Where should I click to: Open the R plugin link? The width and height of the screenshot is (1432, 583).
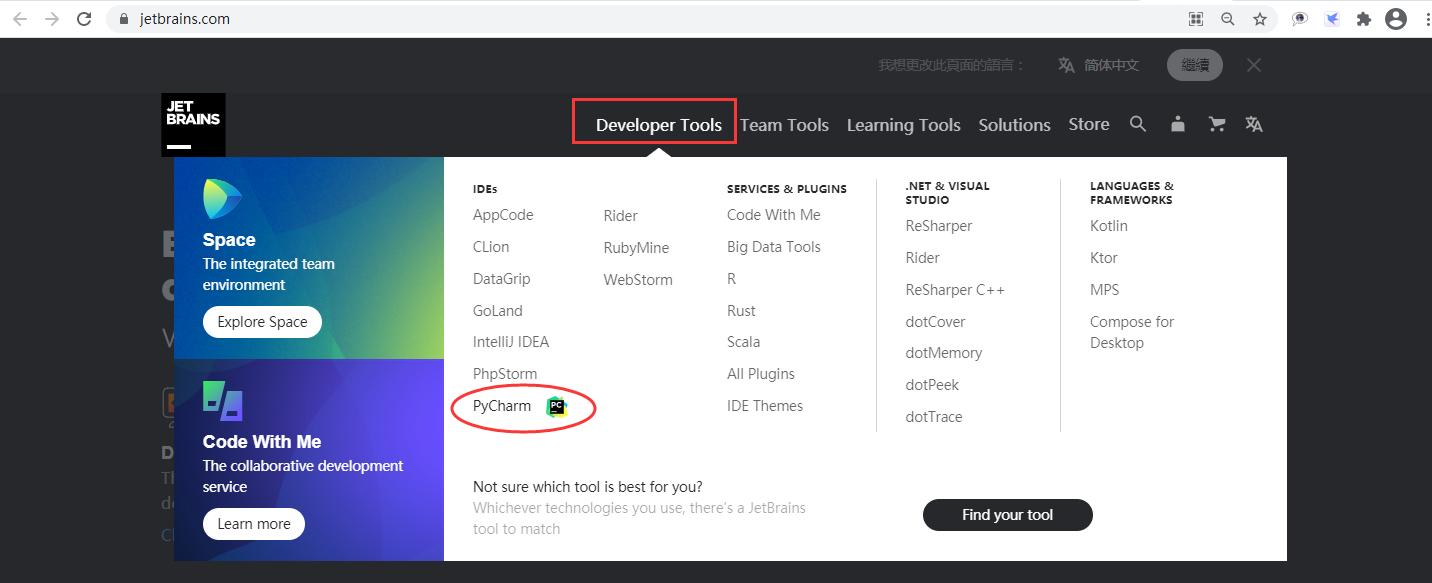click(x=732, y=279)
